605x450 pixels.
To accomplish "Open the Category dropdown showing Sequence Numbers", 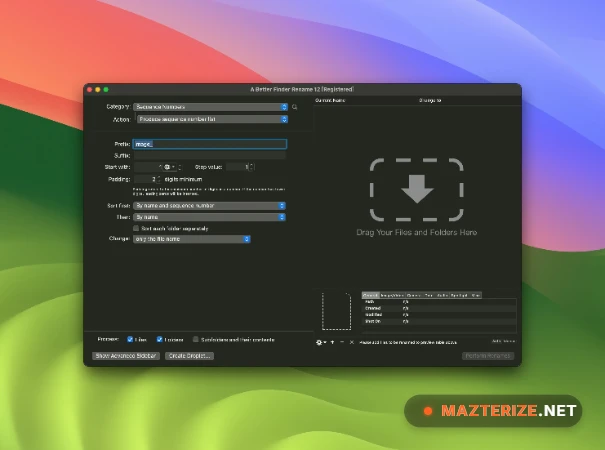I will [x=210, y=107].
